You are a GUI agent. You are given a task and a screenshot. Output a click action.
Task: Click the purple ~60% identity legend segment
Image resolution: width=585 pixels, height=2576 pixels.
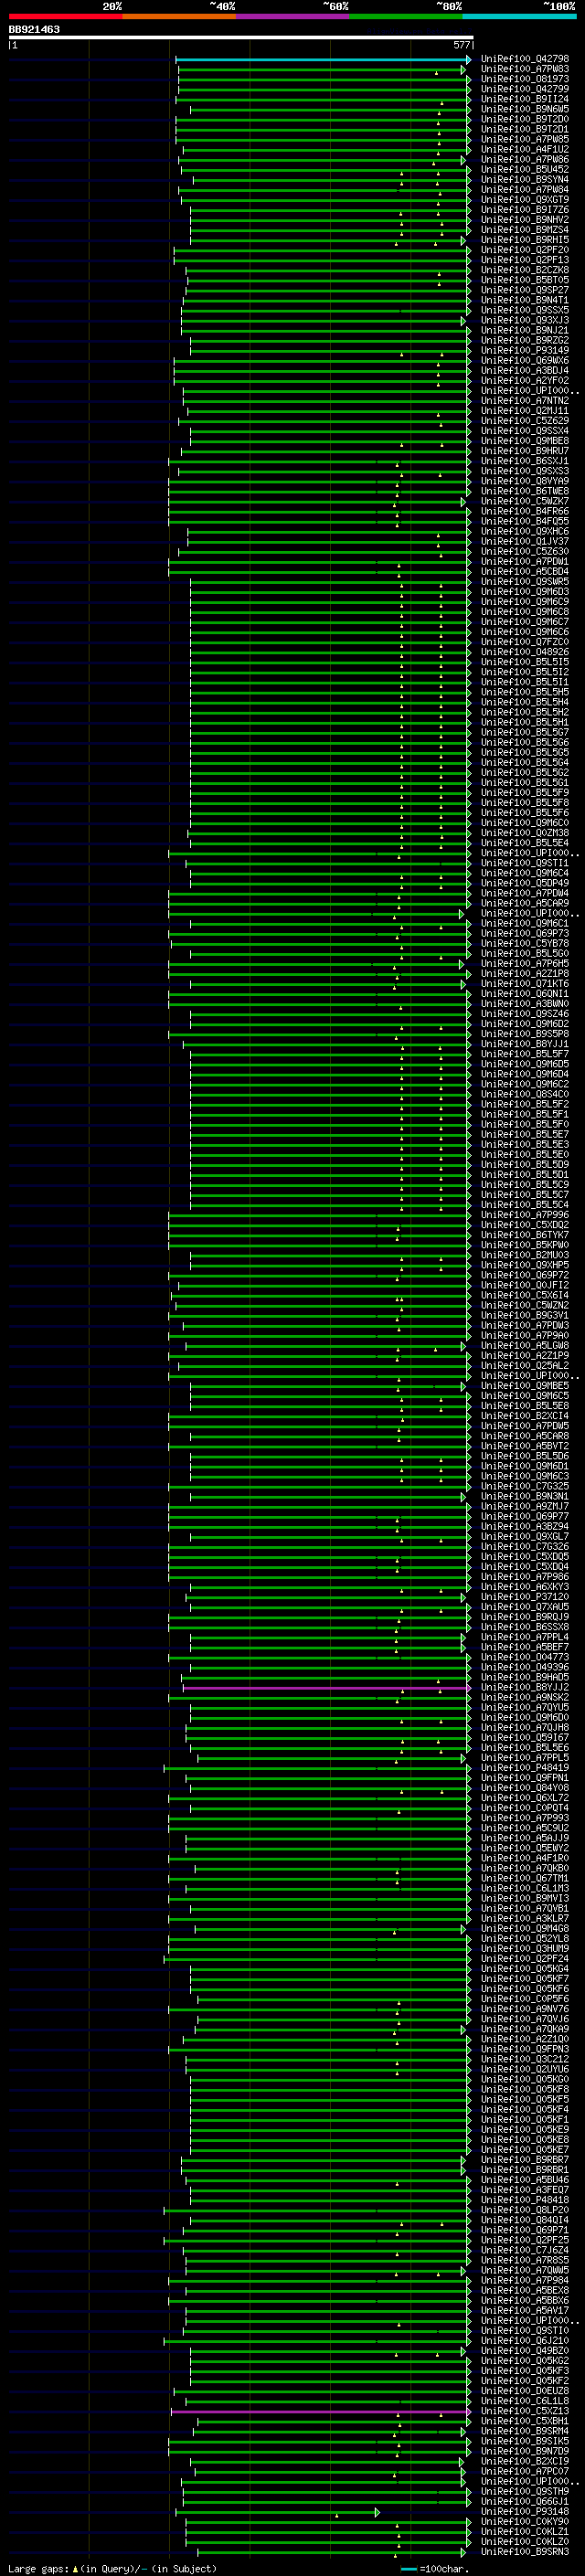[x=293, y=17]
